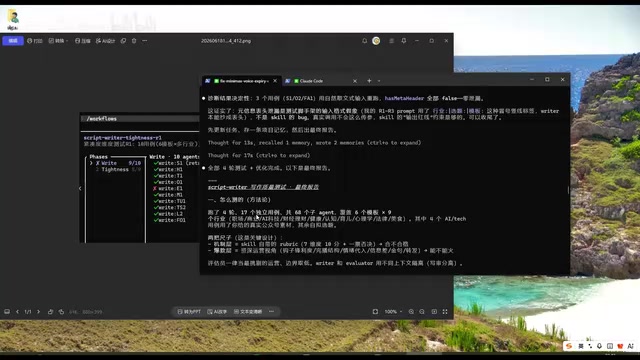Click the write:H1 row

tap(168, 169)
